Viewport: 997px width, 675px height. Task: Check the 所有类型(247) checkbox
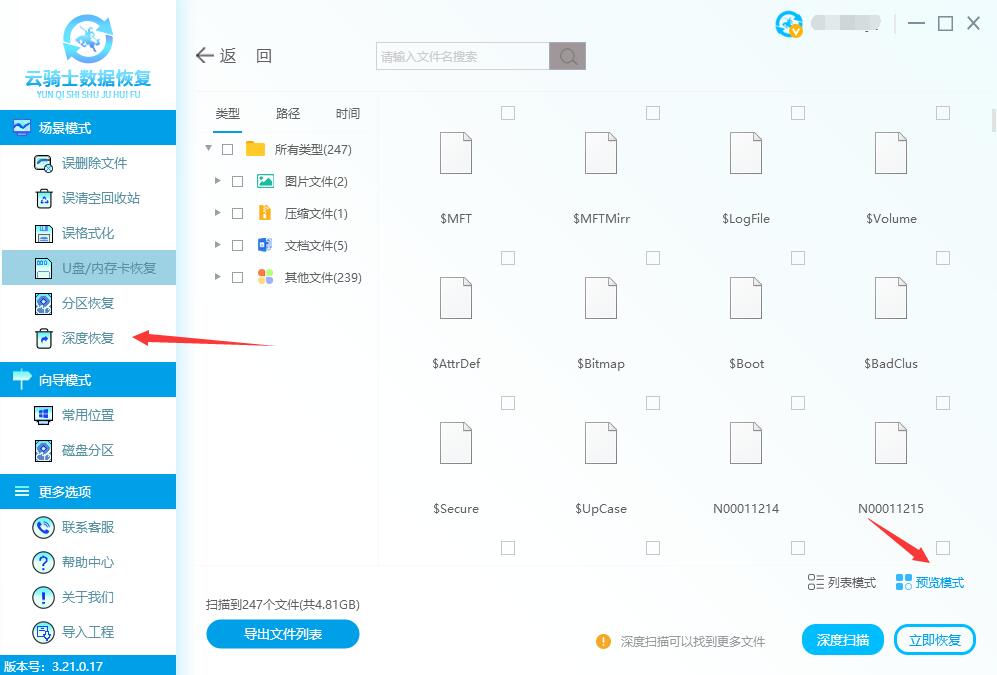(228, 149)
